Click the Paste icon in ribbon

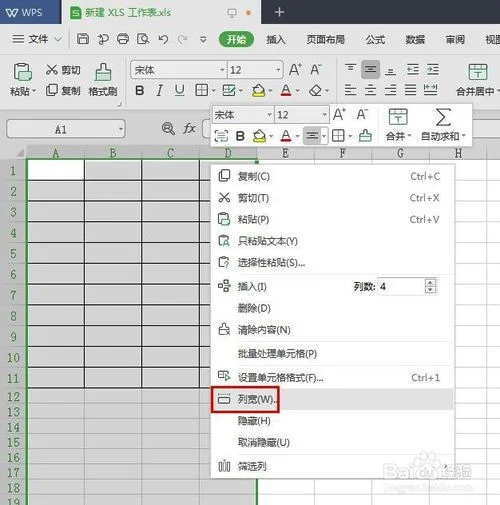click(x=22, y=72)
